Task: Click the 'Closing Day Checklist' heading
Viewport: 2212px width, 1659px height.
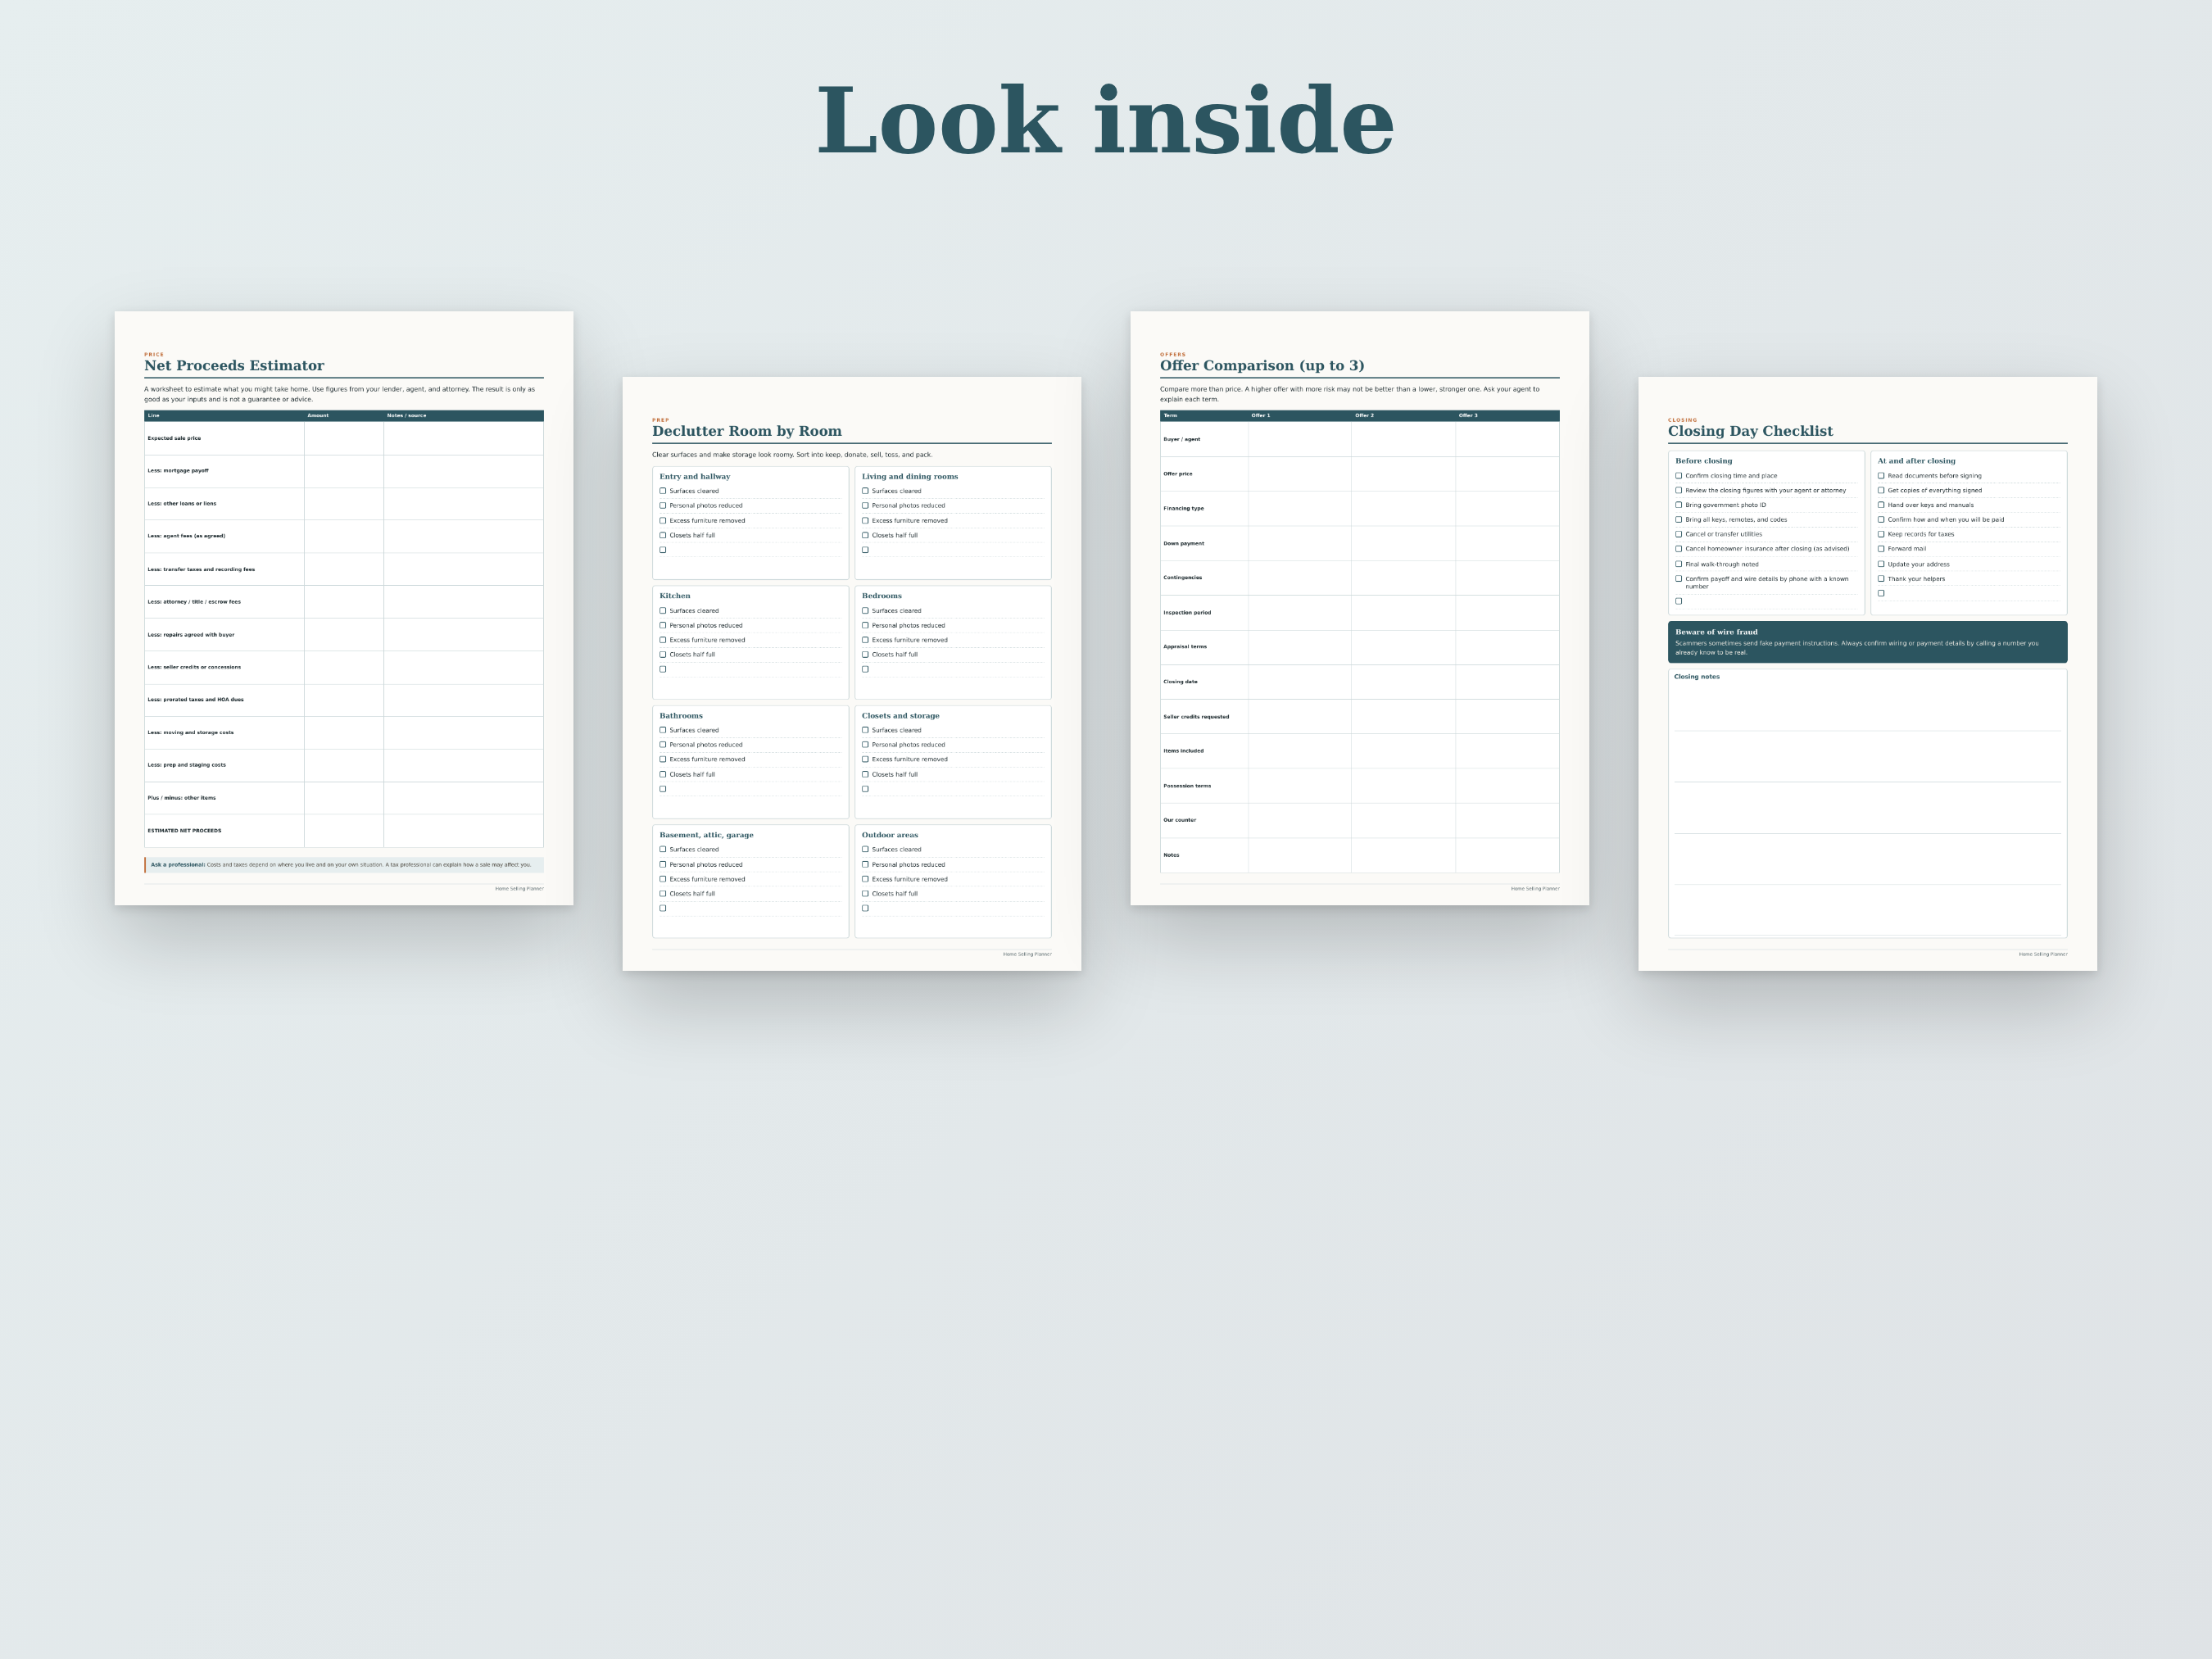Action: 1750,431
